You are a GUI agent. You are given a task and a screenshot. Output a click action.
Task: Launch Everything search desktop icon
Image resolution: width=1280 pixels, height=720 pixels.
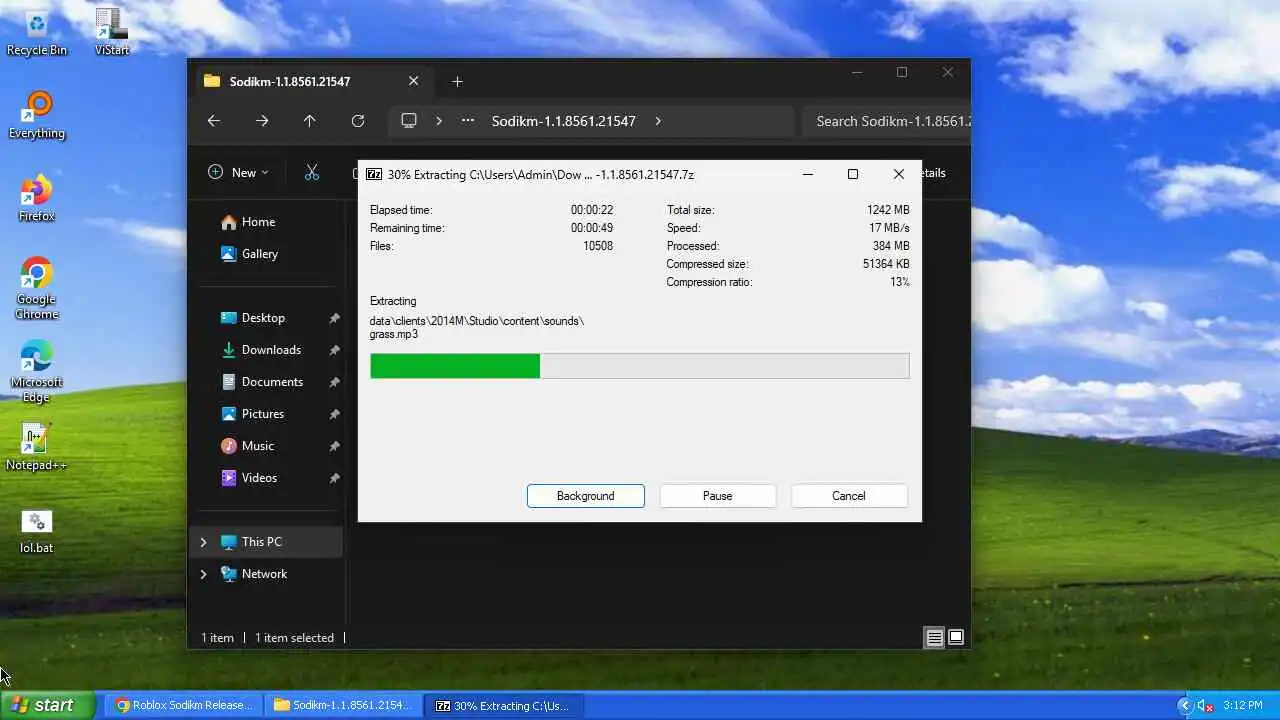pyautogui.click(x=37, y=115)
